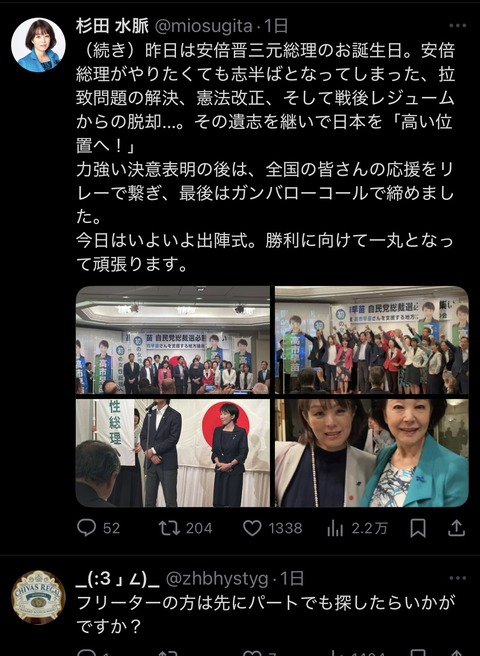The width and height of the screenshot is (480, 656).
Task: Open the top-right photo of people raising fists
Action: click(x=372, y=340)
